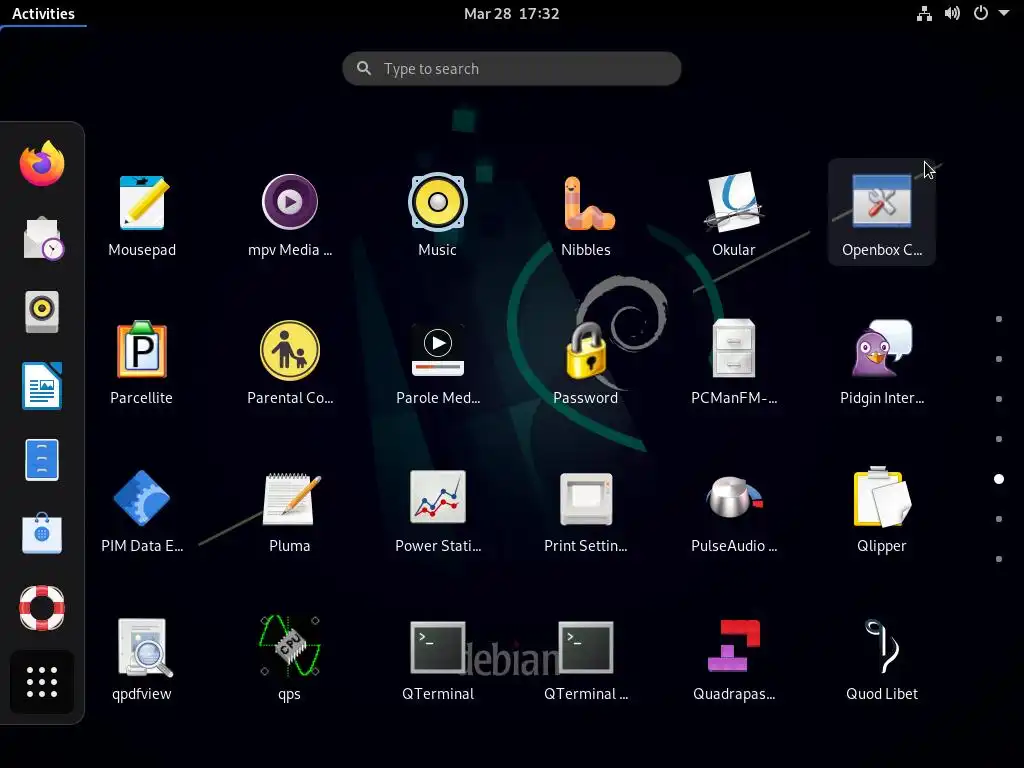Open the Mousepad text editor

tap(142, 214)
